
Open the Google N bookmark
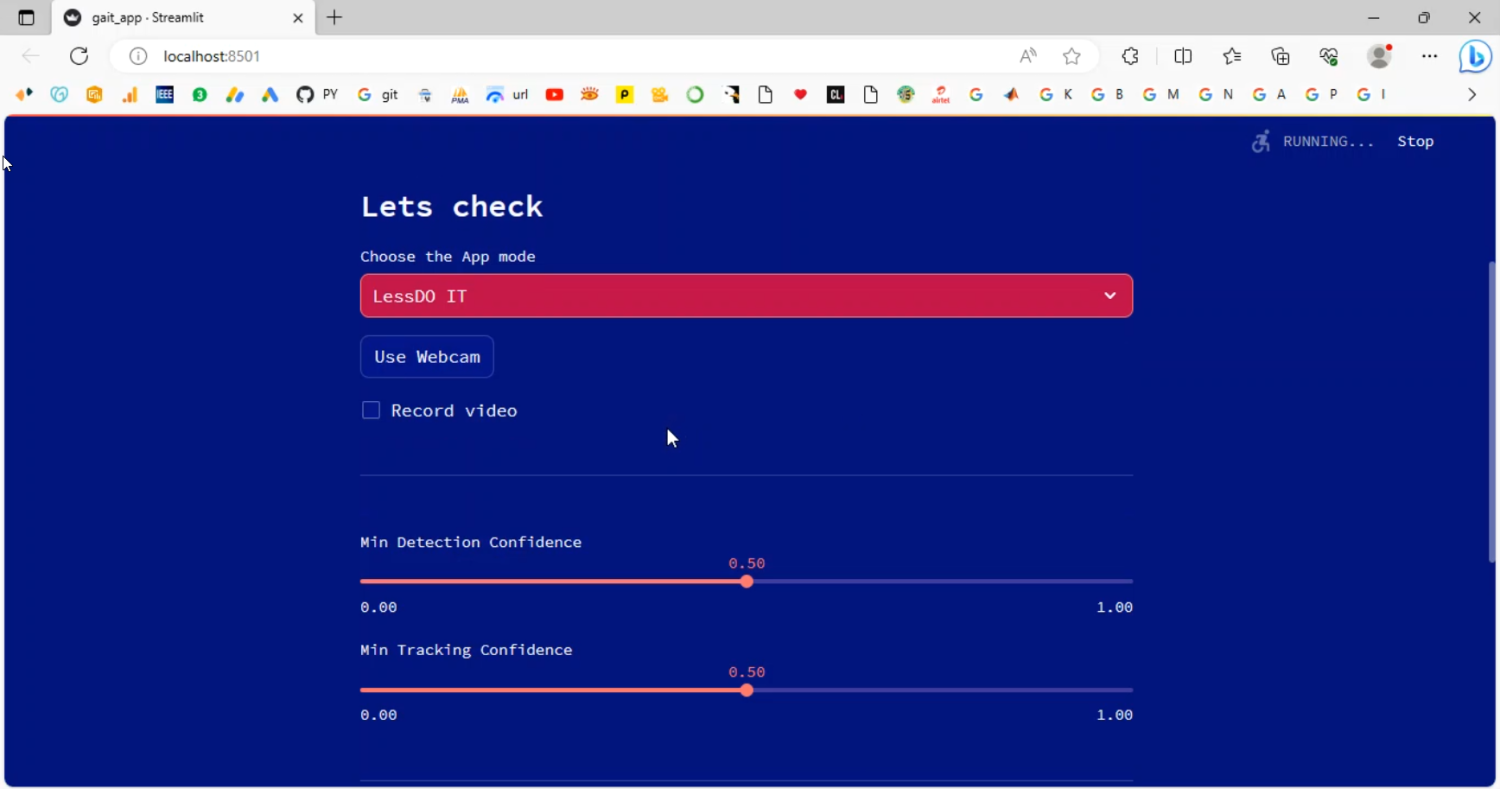pyautogui.click(x=1215, y=95)
